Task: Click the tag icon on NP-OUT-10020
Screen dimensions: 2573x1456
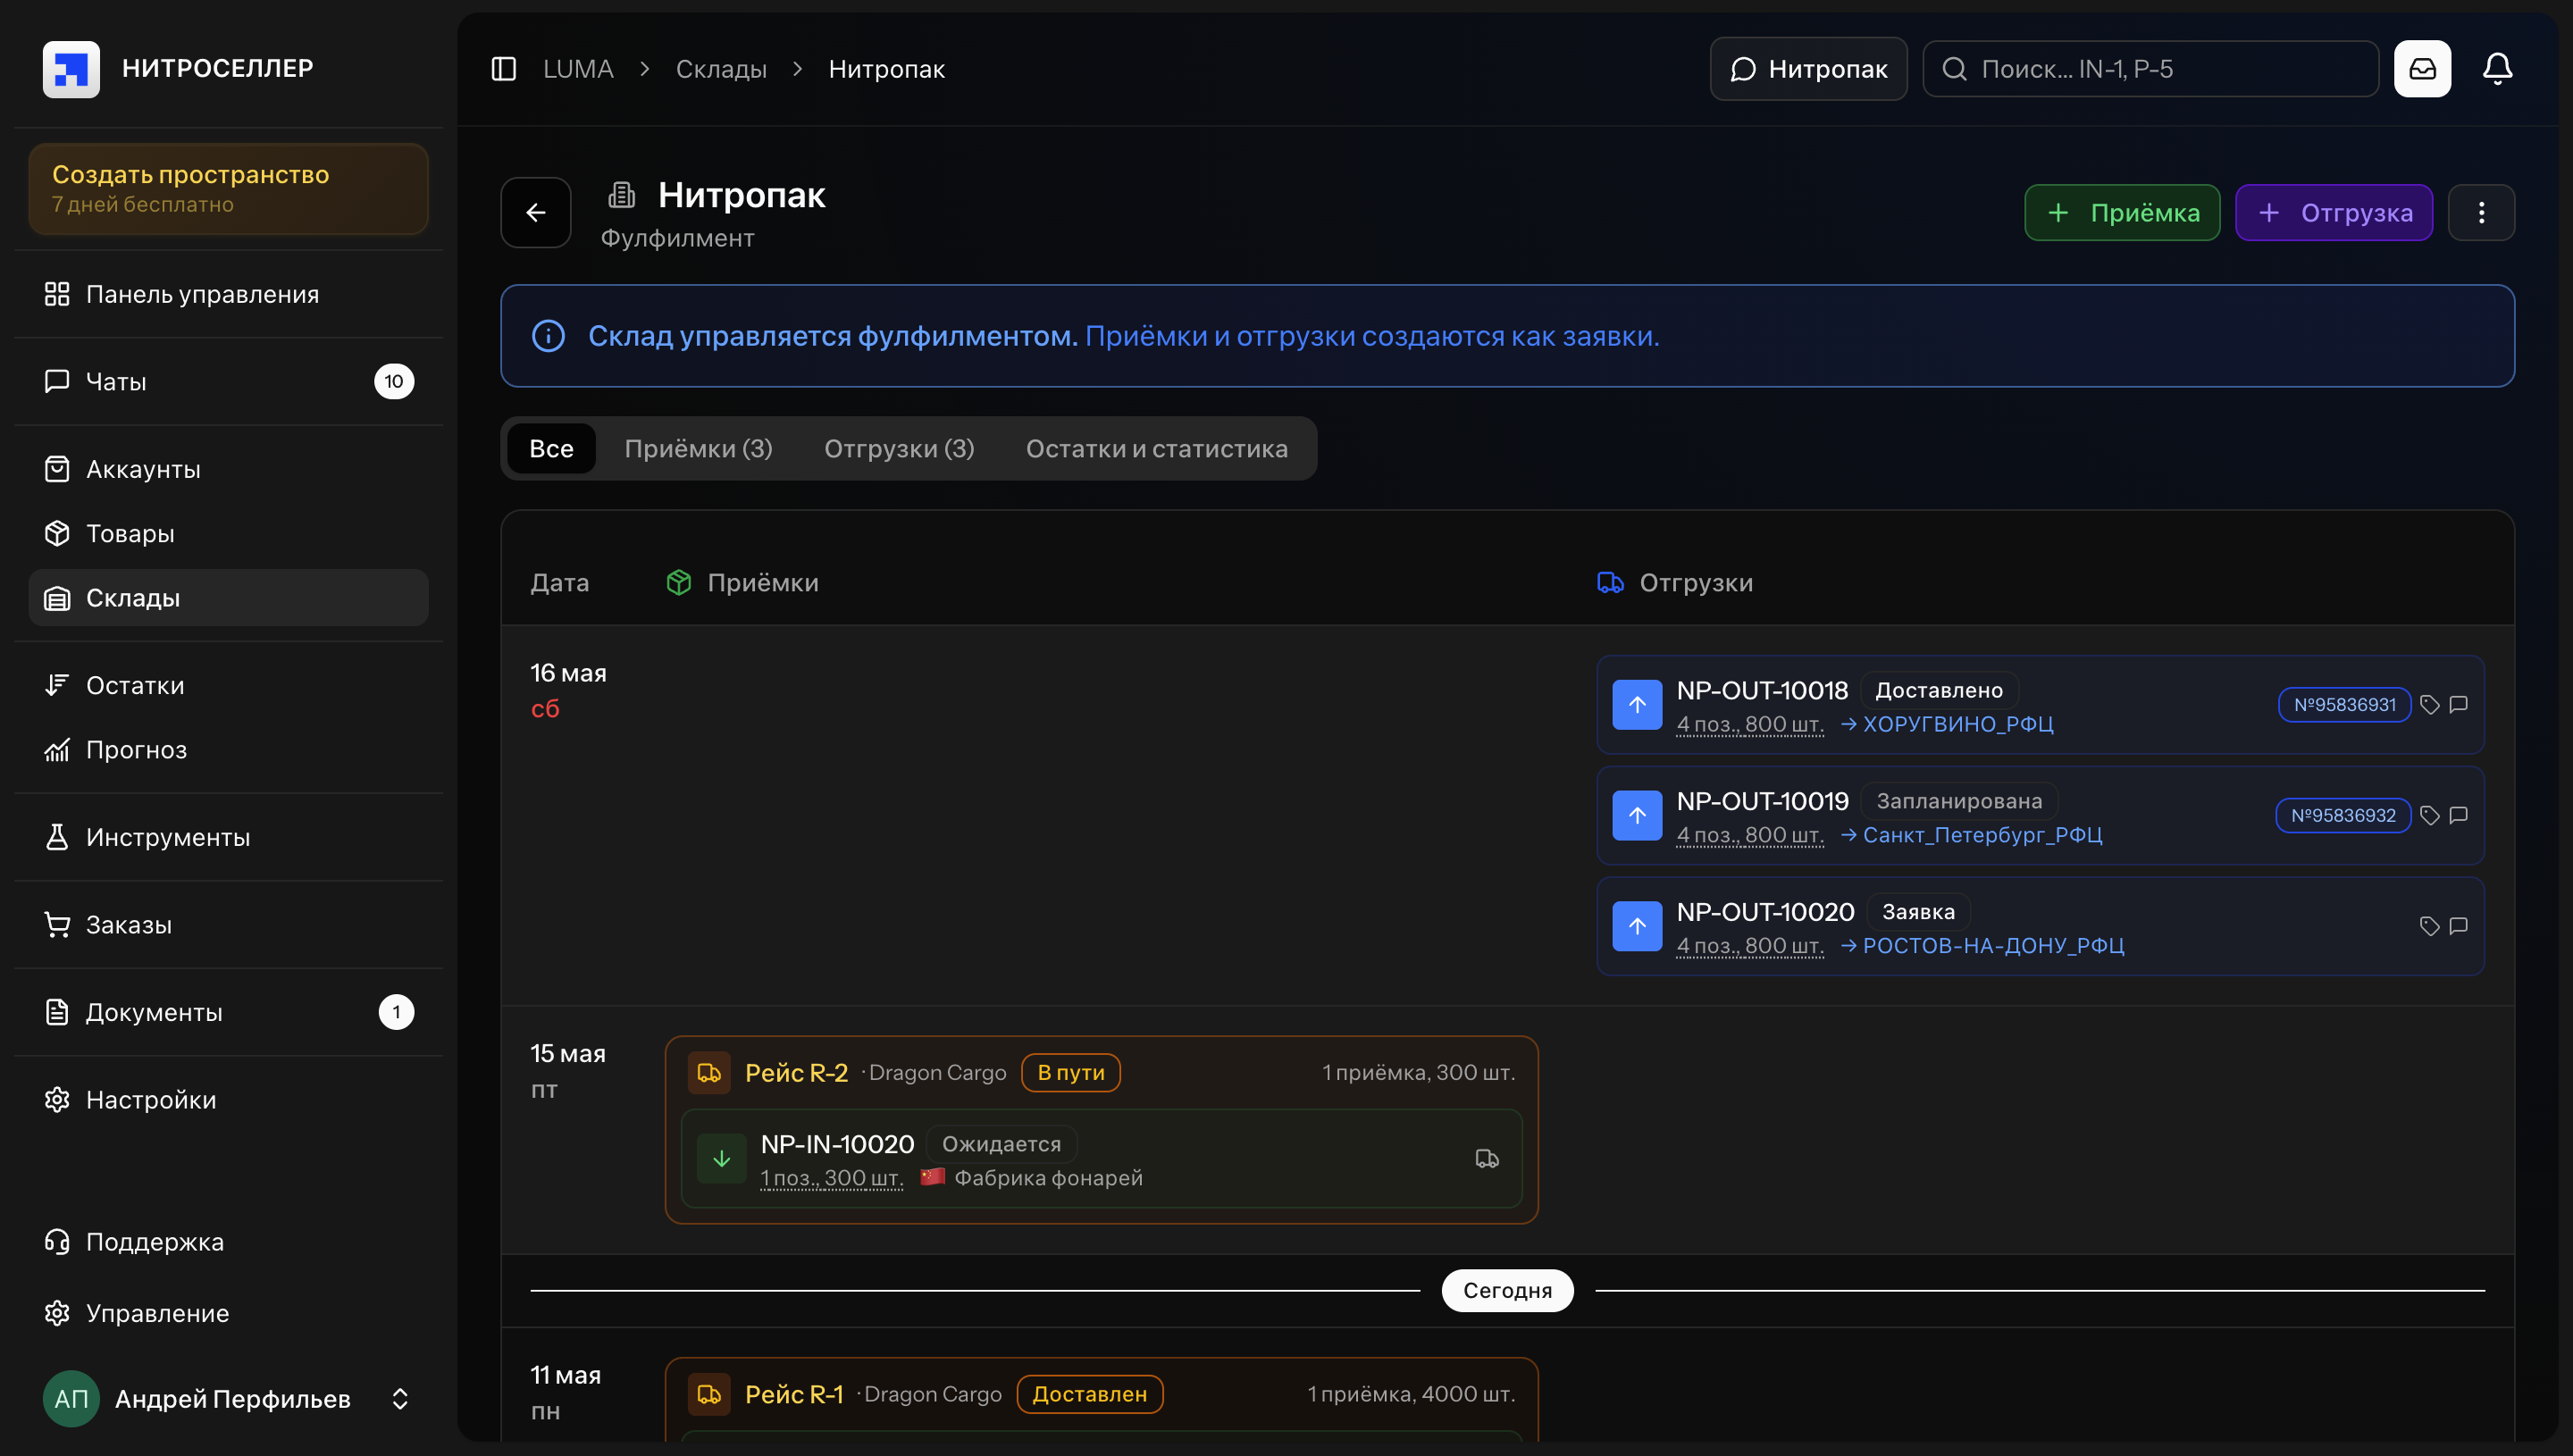Action: click(x=2429, y=927)
